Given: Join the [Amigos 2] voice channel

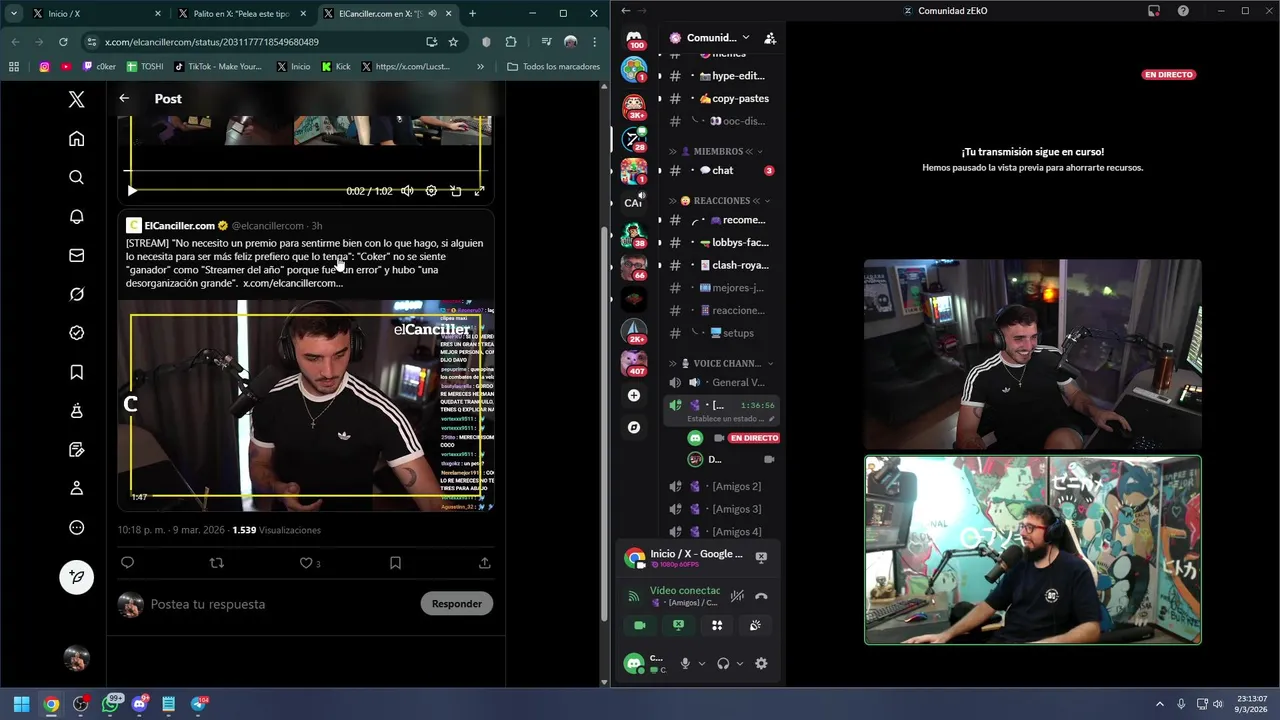Looking at the screenshot, I should click(x=721, y=487).
